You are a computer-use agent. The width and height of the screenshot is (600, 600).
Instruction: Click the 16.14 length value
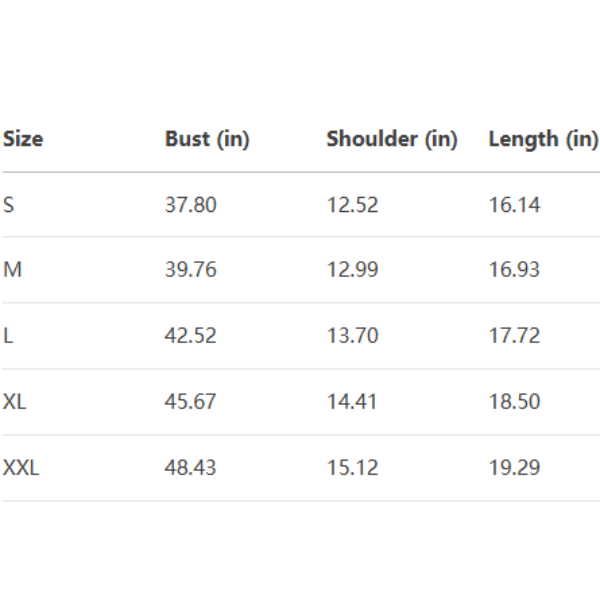pos(514,205)
